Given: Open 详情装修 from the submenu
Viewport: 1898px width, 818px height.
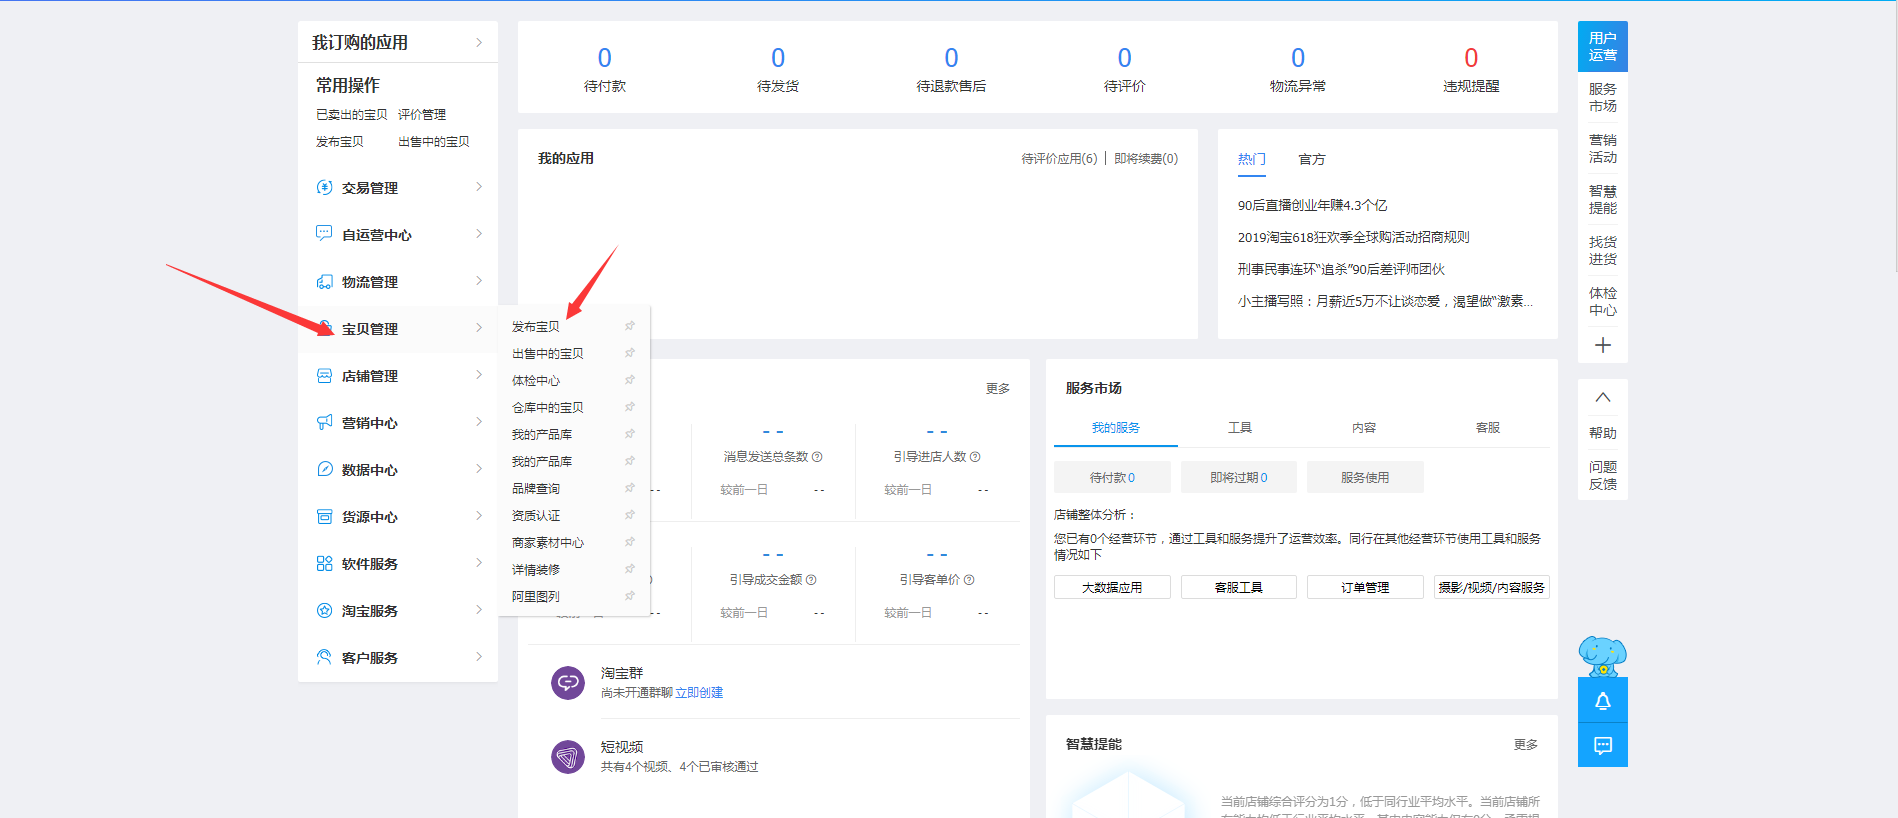Looking at the screenshot, I should coord(536,569).
